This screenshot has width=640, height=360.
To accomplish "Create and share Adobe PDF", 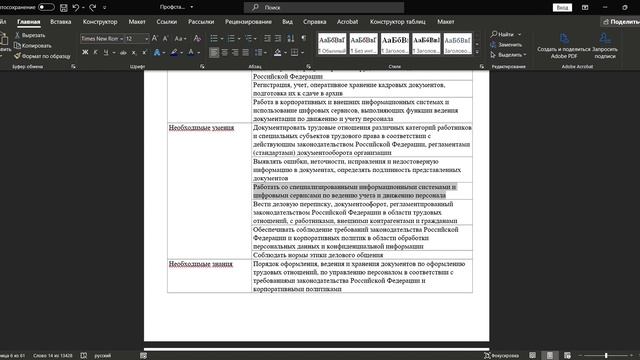I will 564,46.
